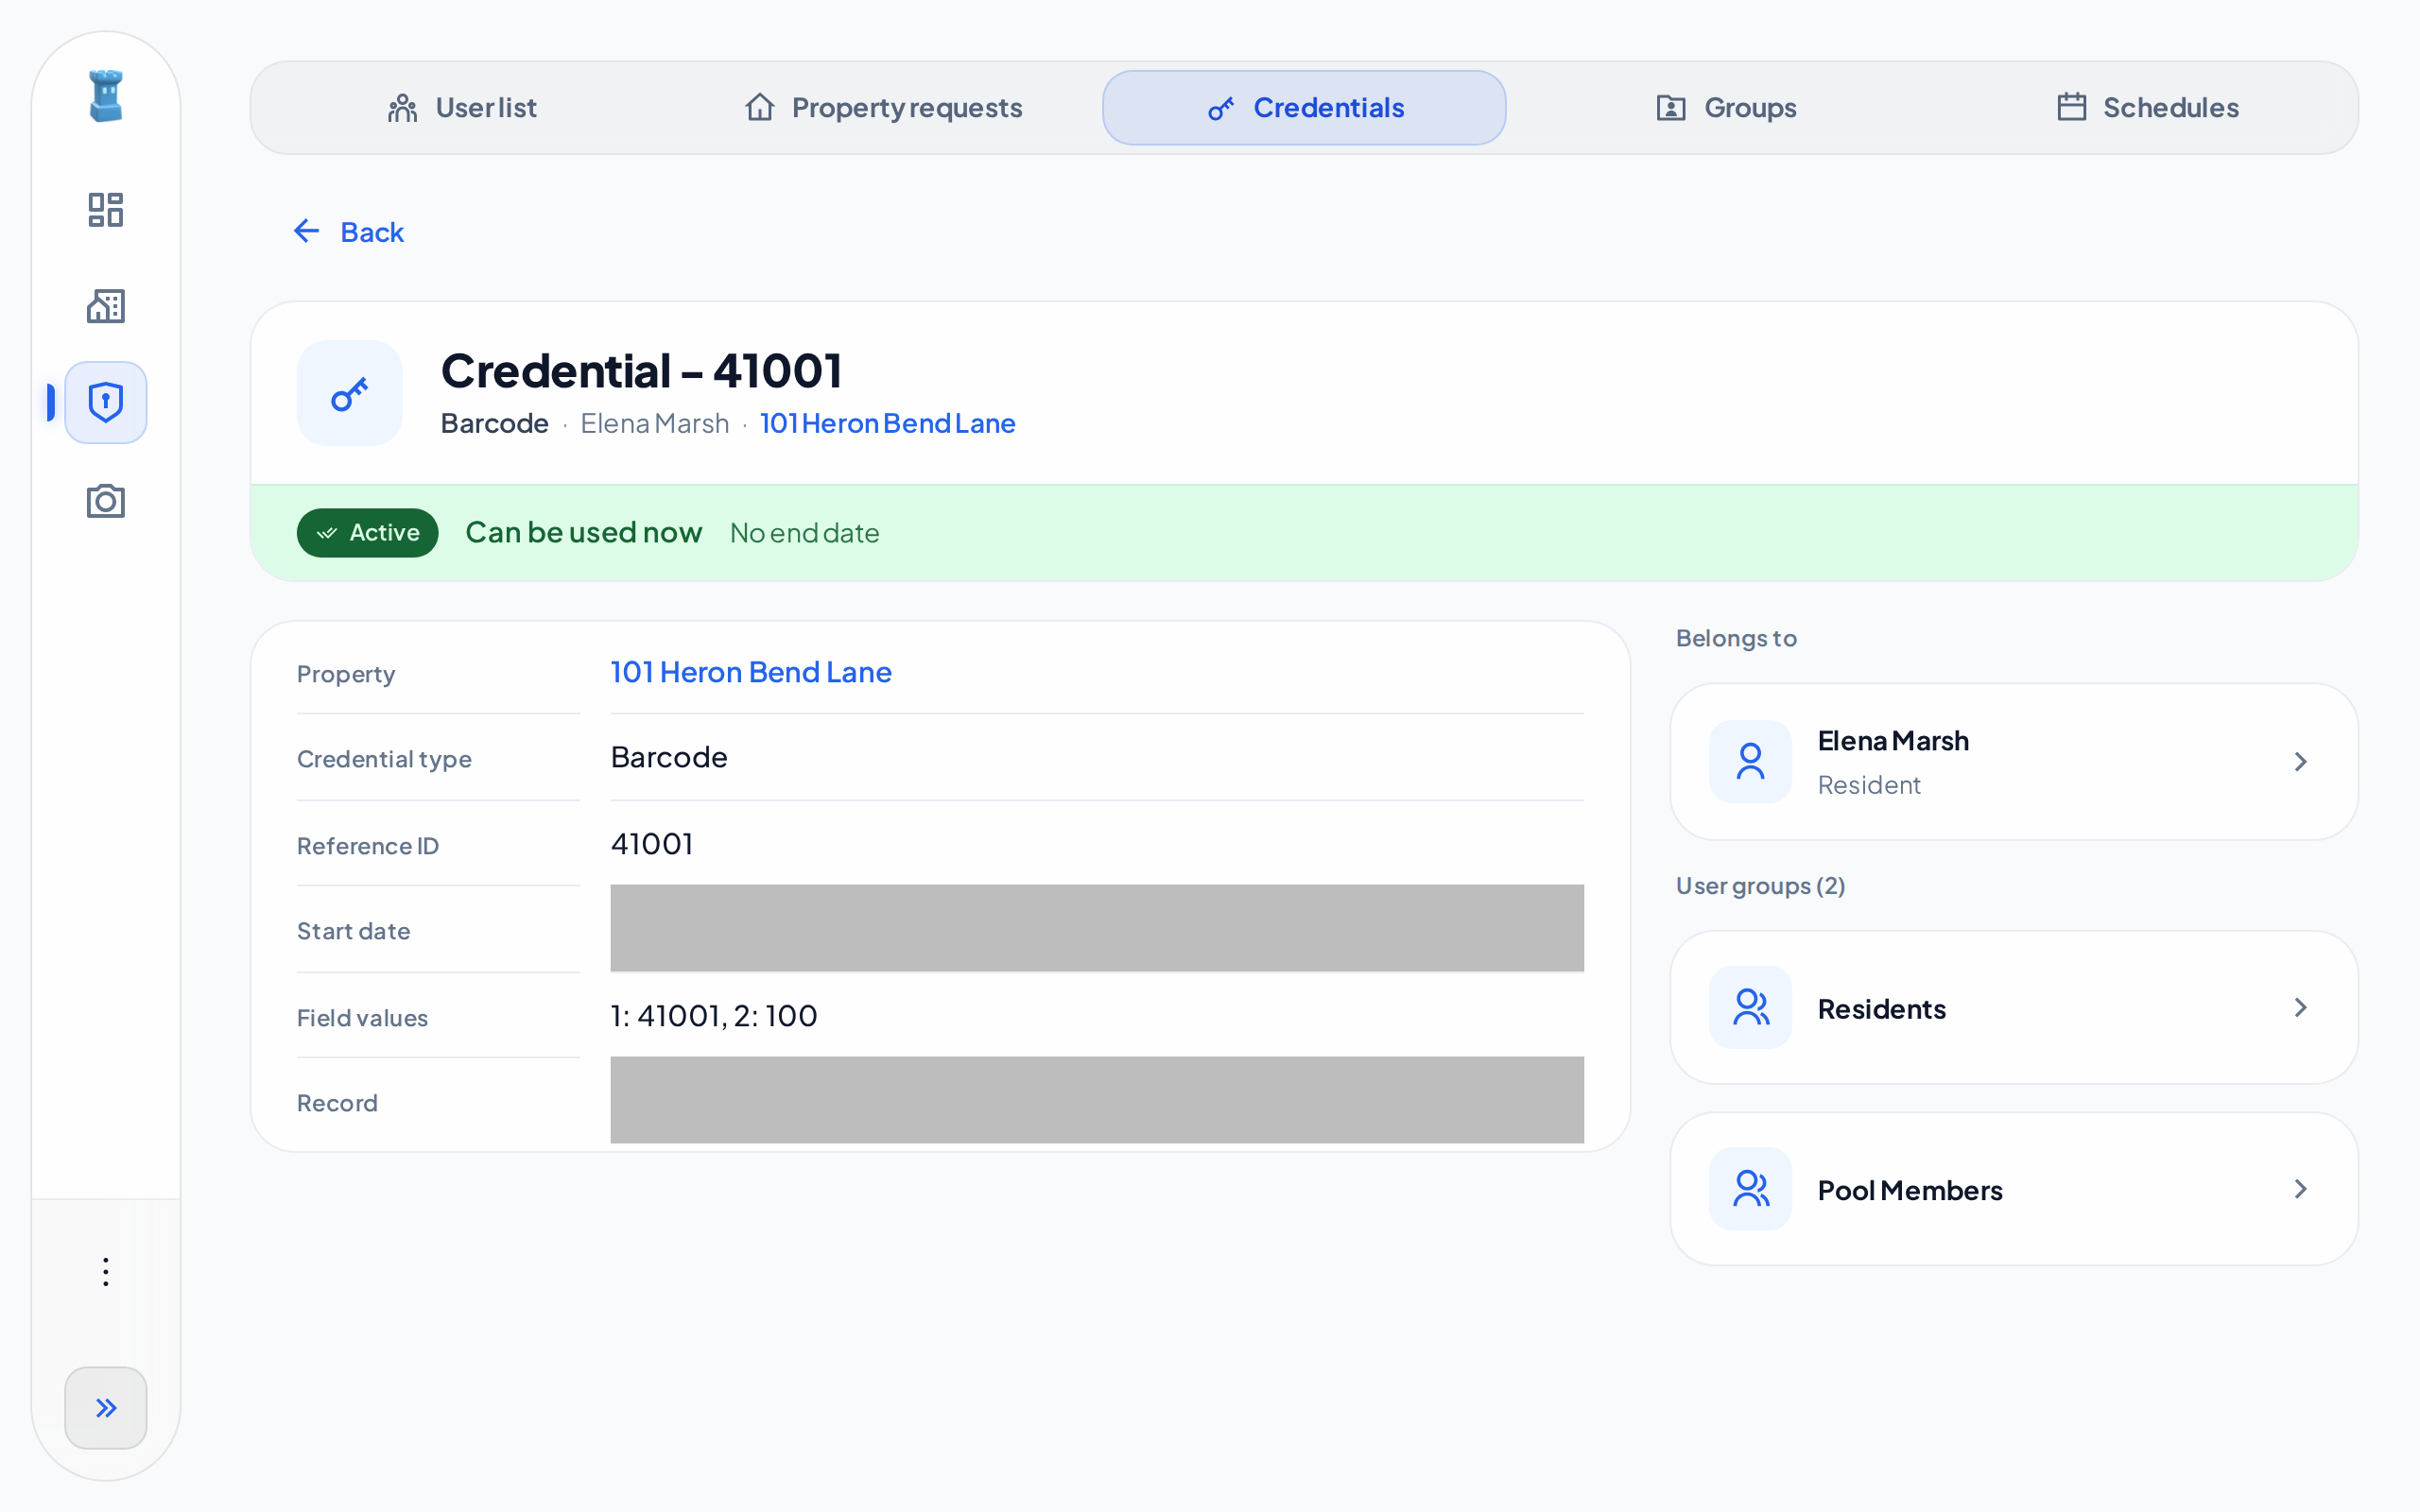Click the header 101 Heron Bend Lane link
Image resolution: width=2420 pixels, height=1512 pixels.
pos(888,423)
